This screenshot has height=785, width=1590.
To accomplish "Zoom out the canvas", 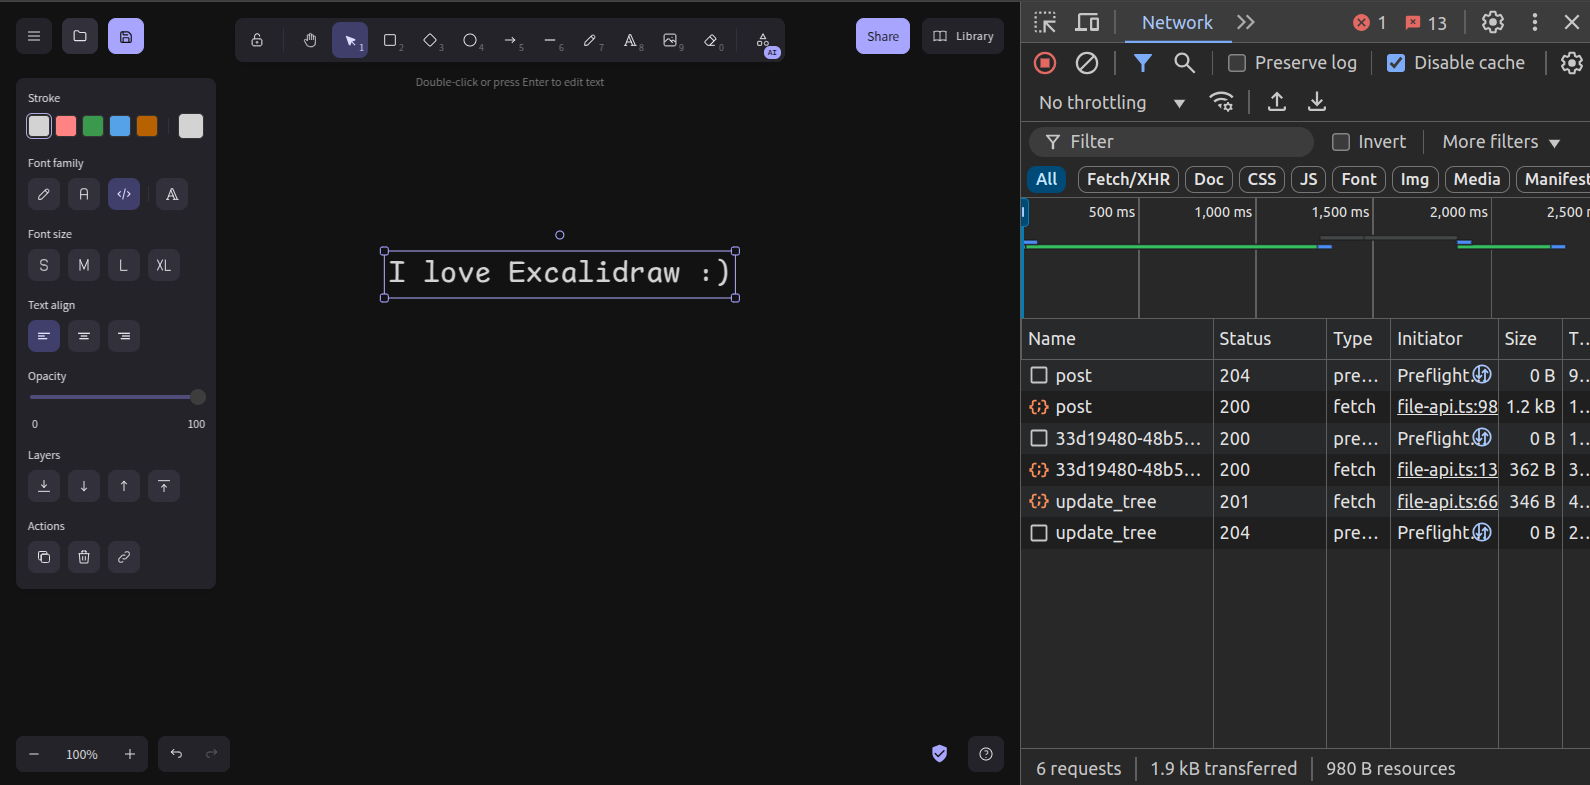I will [x=34, y=754].
